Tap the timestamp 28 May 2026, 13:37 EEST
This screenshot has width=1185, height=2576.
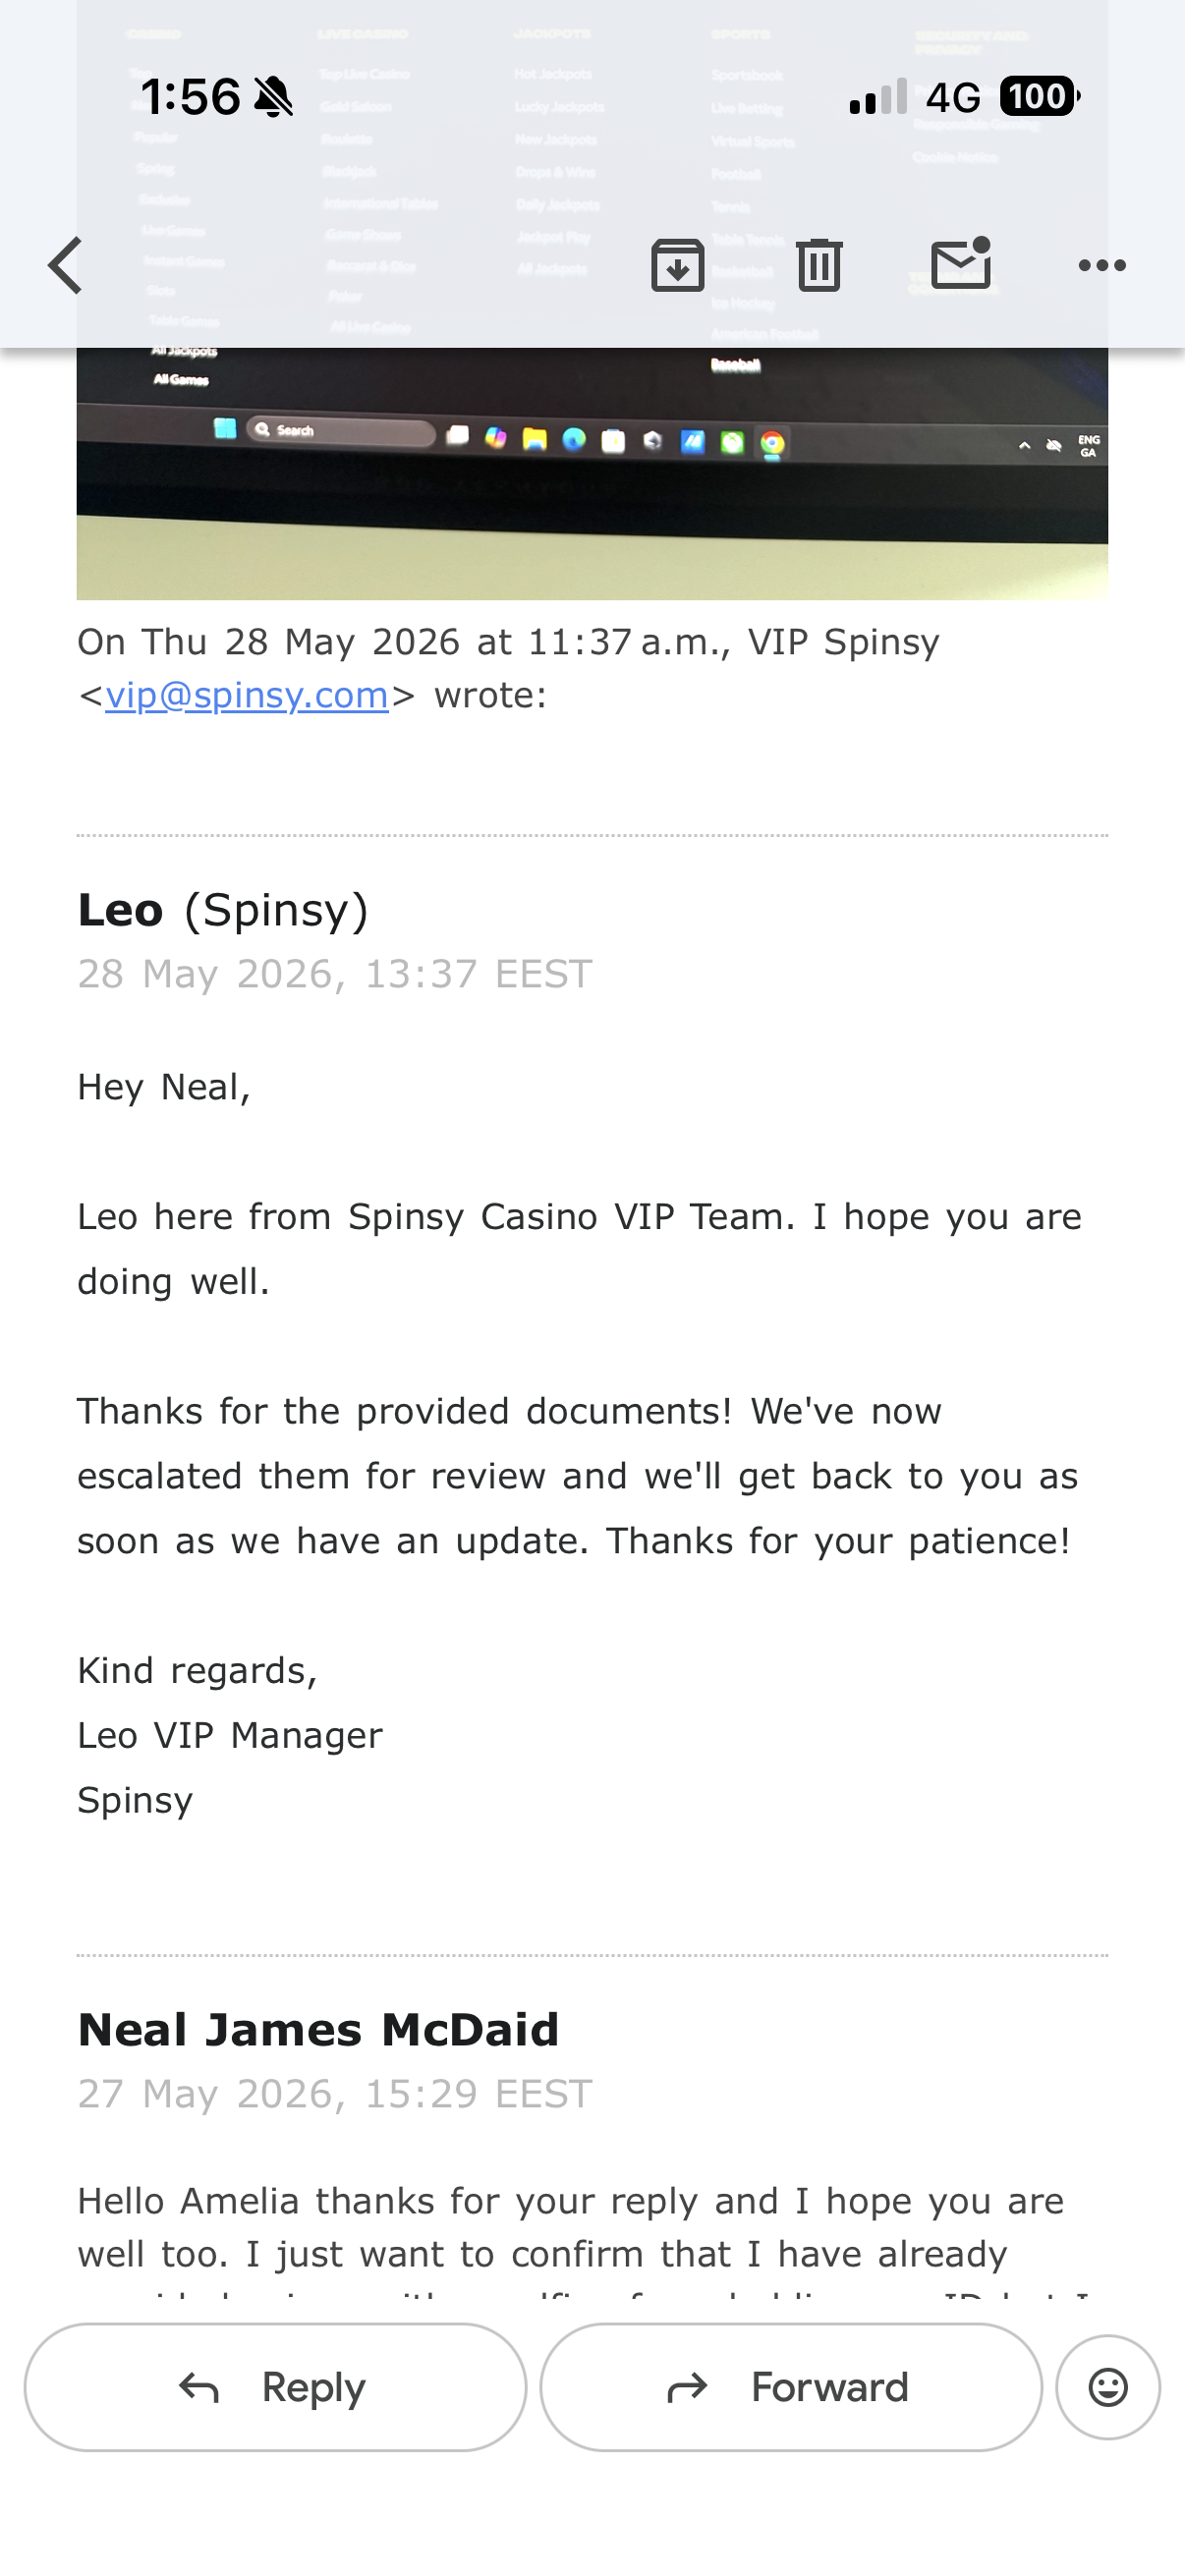coord(335,974)
